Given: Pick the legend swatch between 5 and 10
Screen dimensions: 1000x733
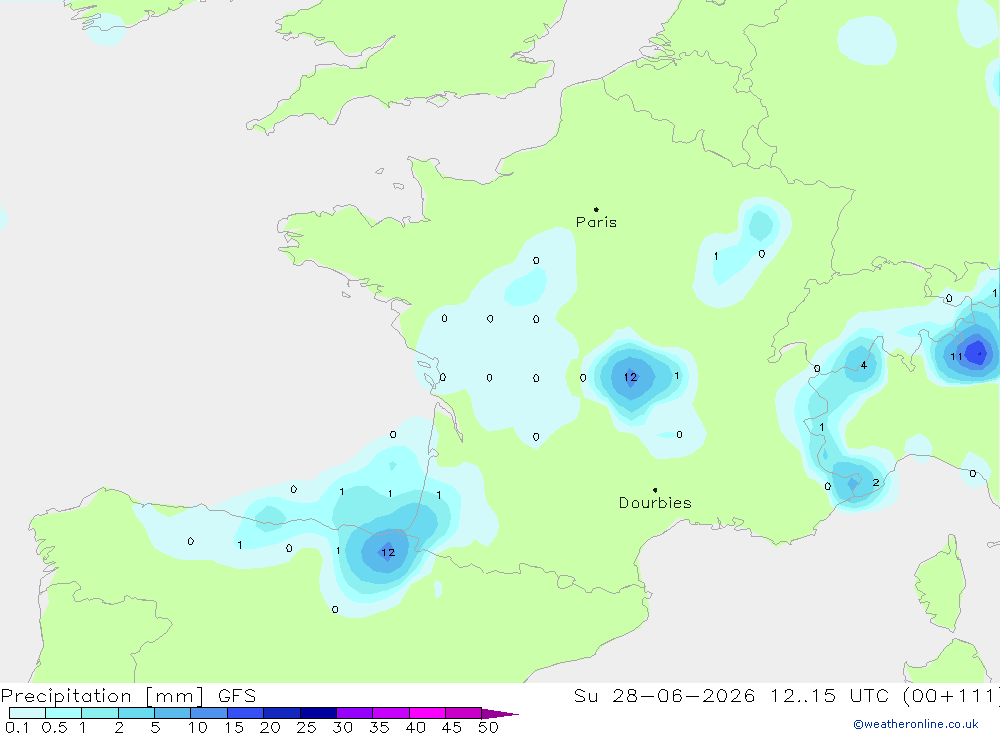Looking at the screenshot, I should (173, 713).
